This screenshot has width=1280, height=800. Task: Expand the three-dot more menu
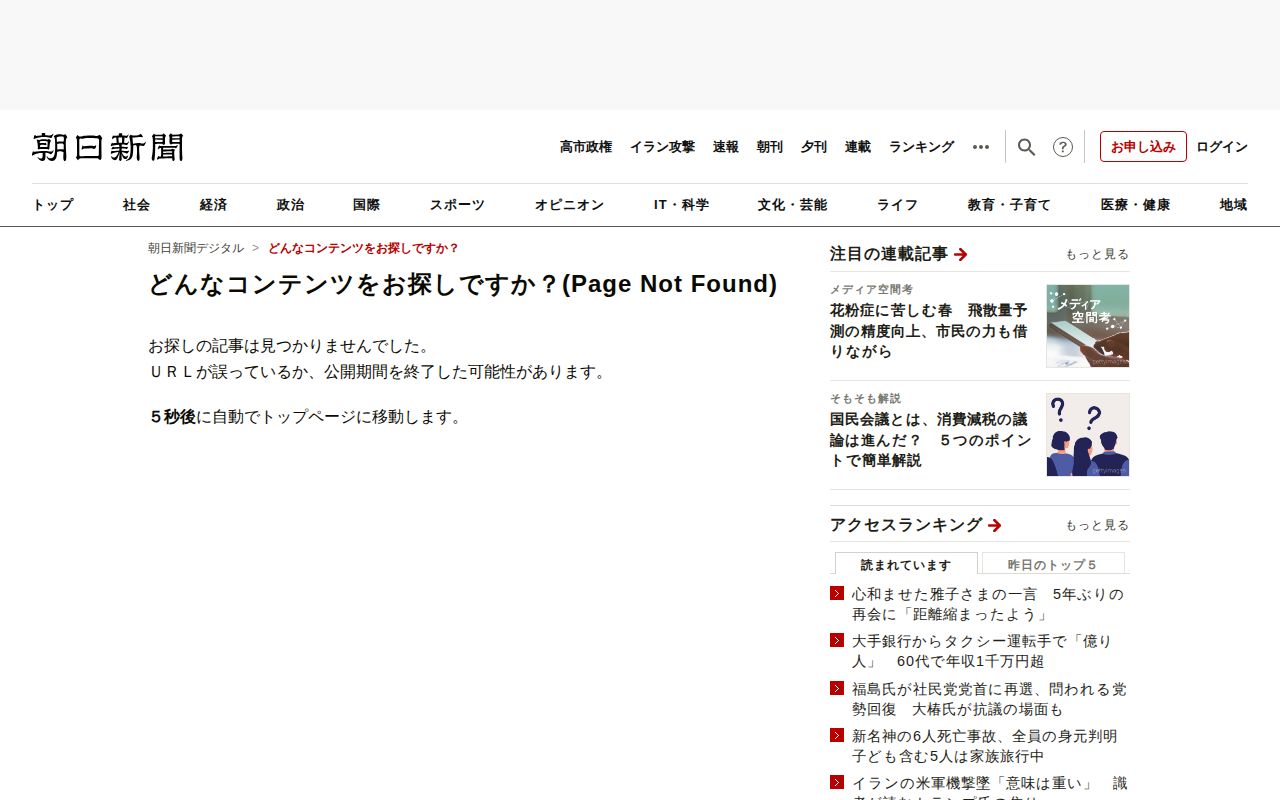coord(981,147)
